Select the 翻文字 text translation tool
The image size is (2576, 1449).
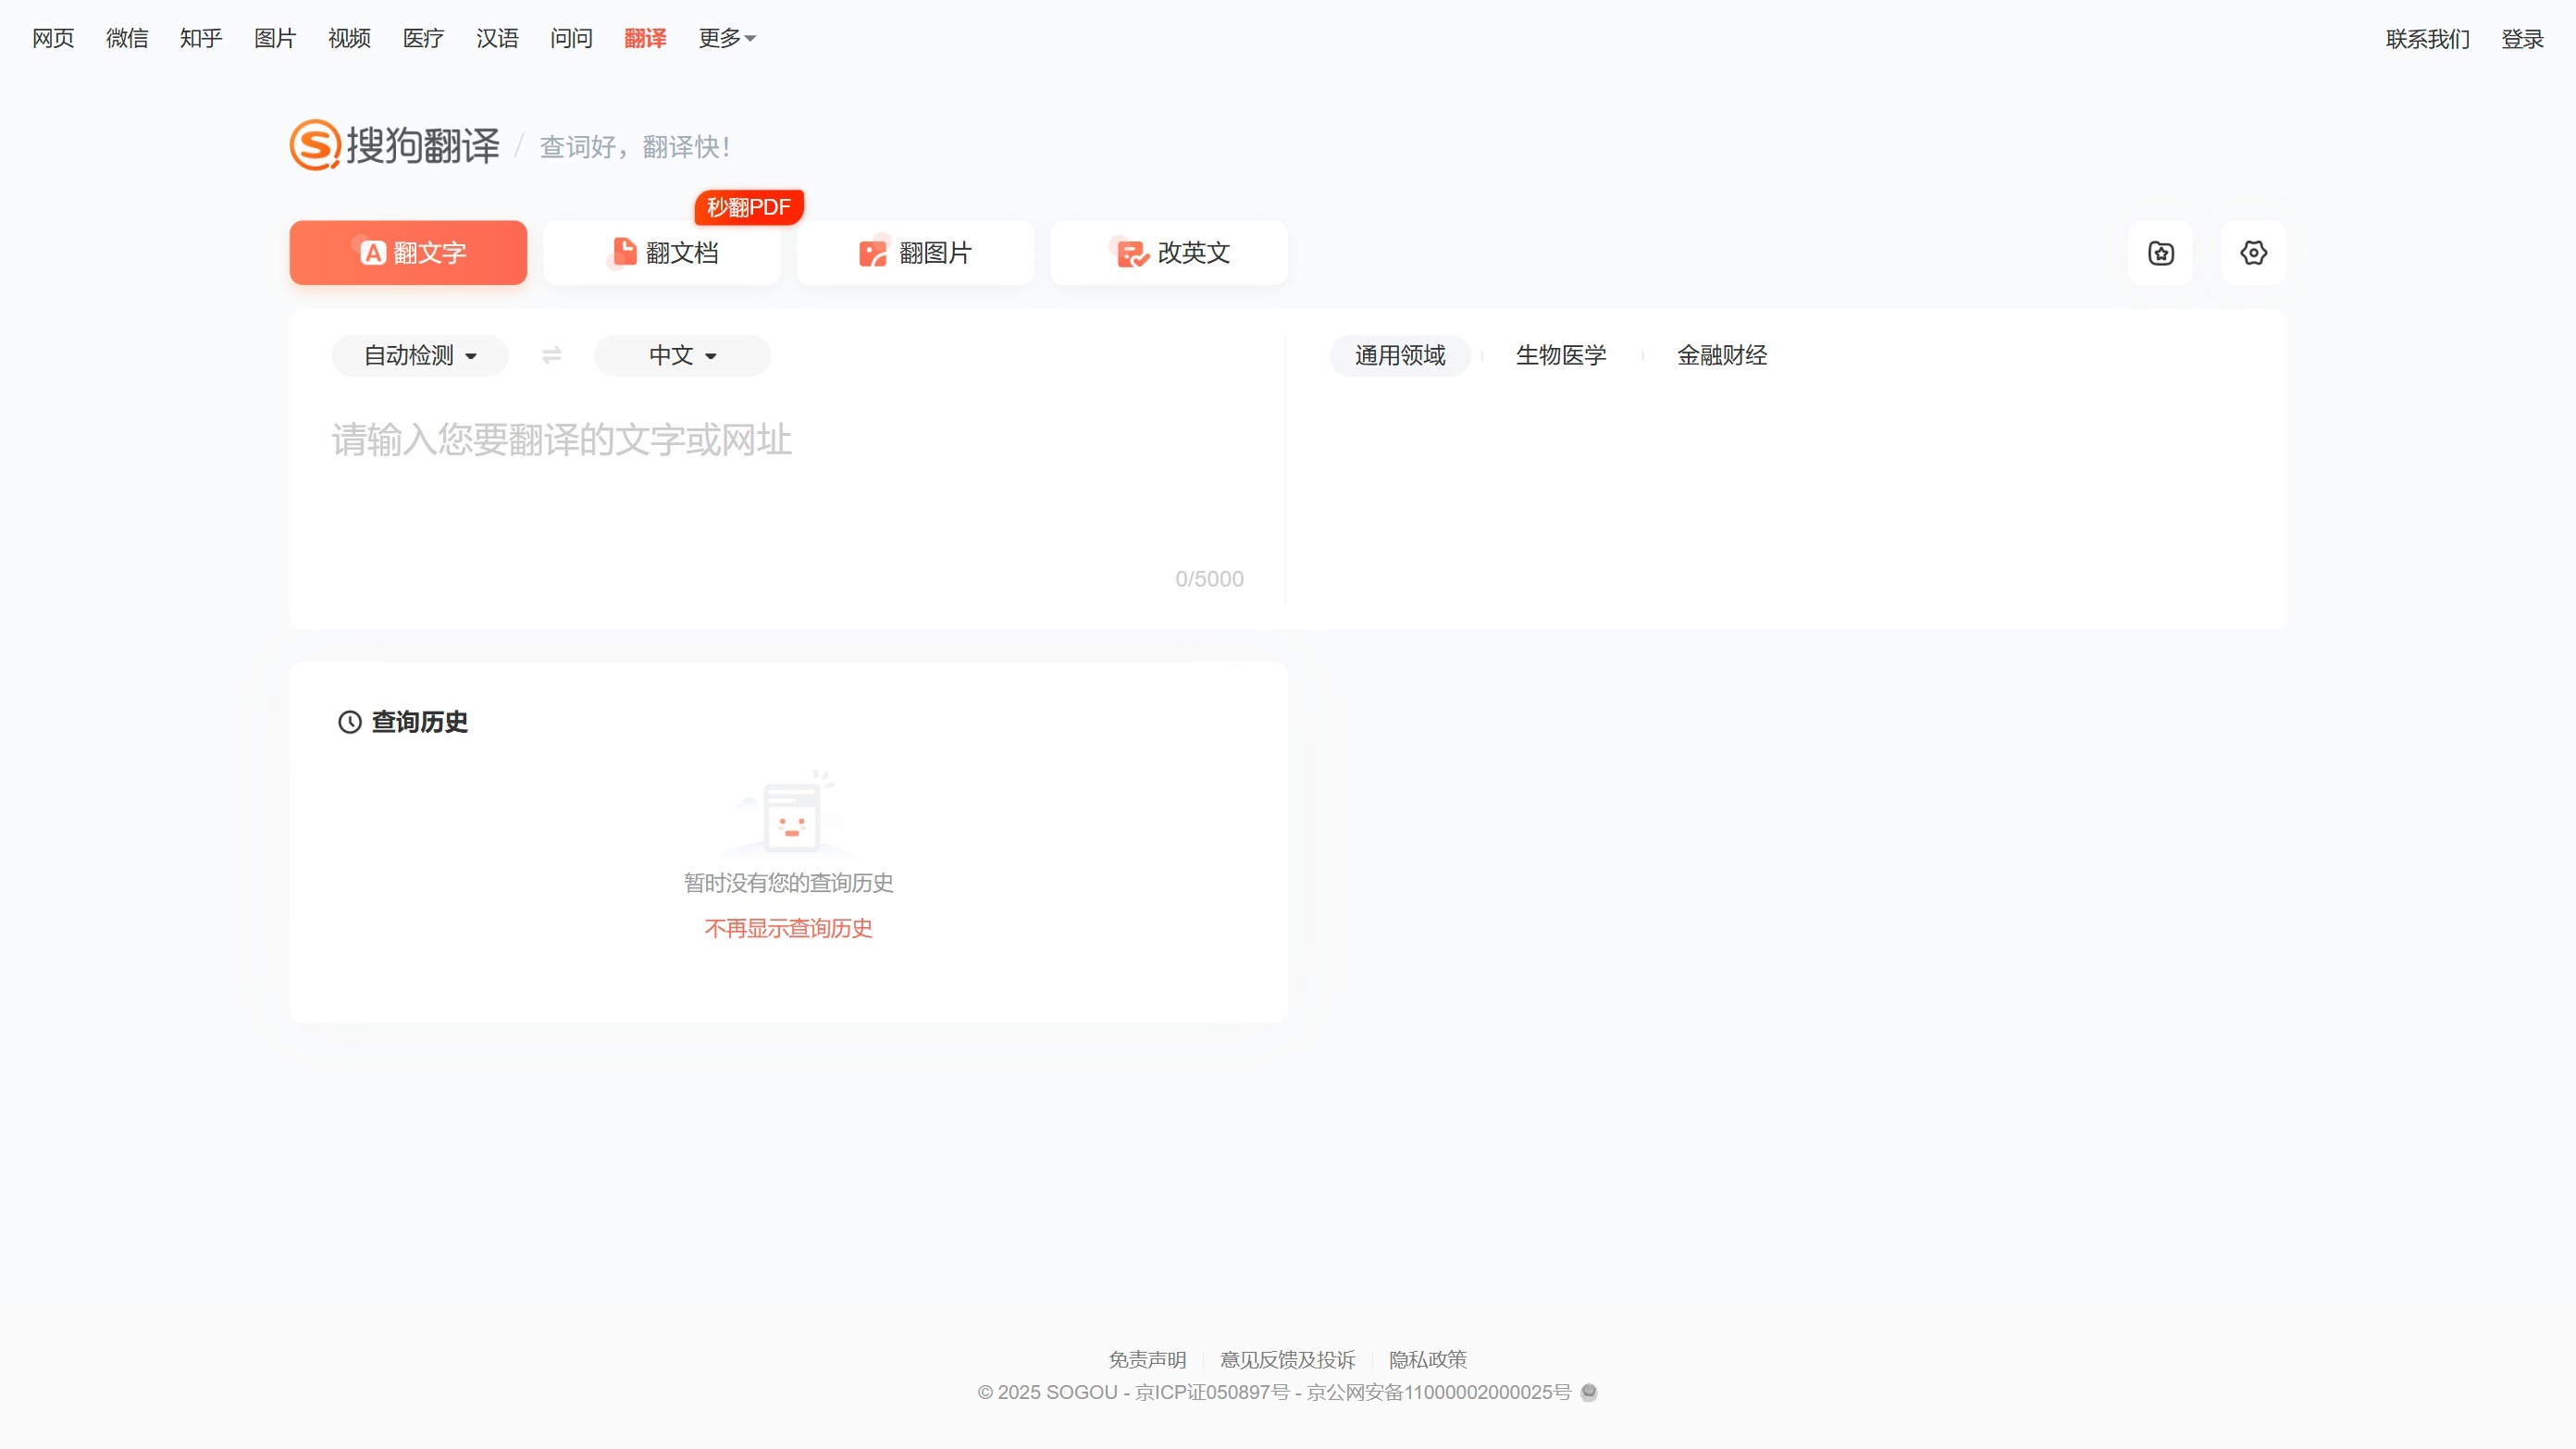(x=407, y=252)
